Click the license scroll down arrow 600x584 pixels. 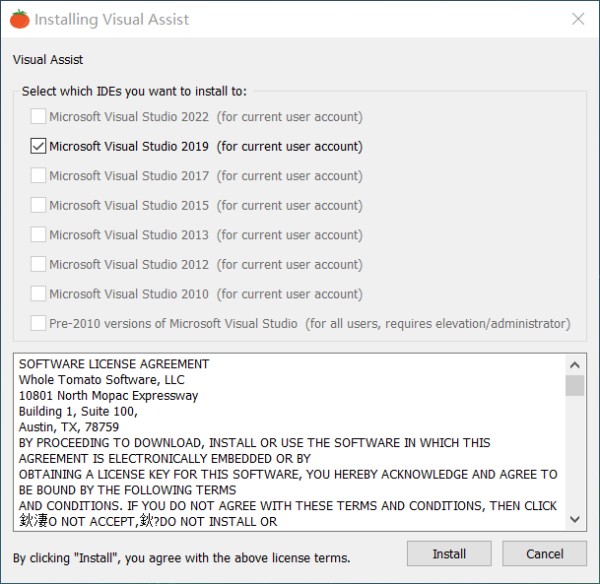coord(575,519)
